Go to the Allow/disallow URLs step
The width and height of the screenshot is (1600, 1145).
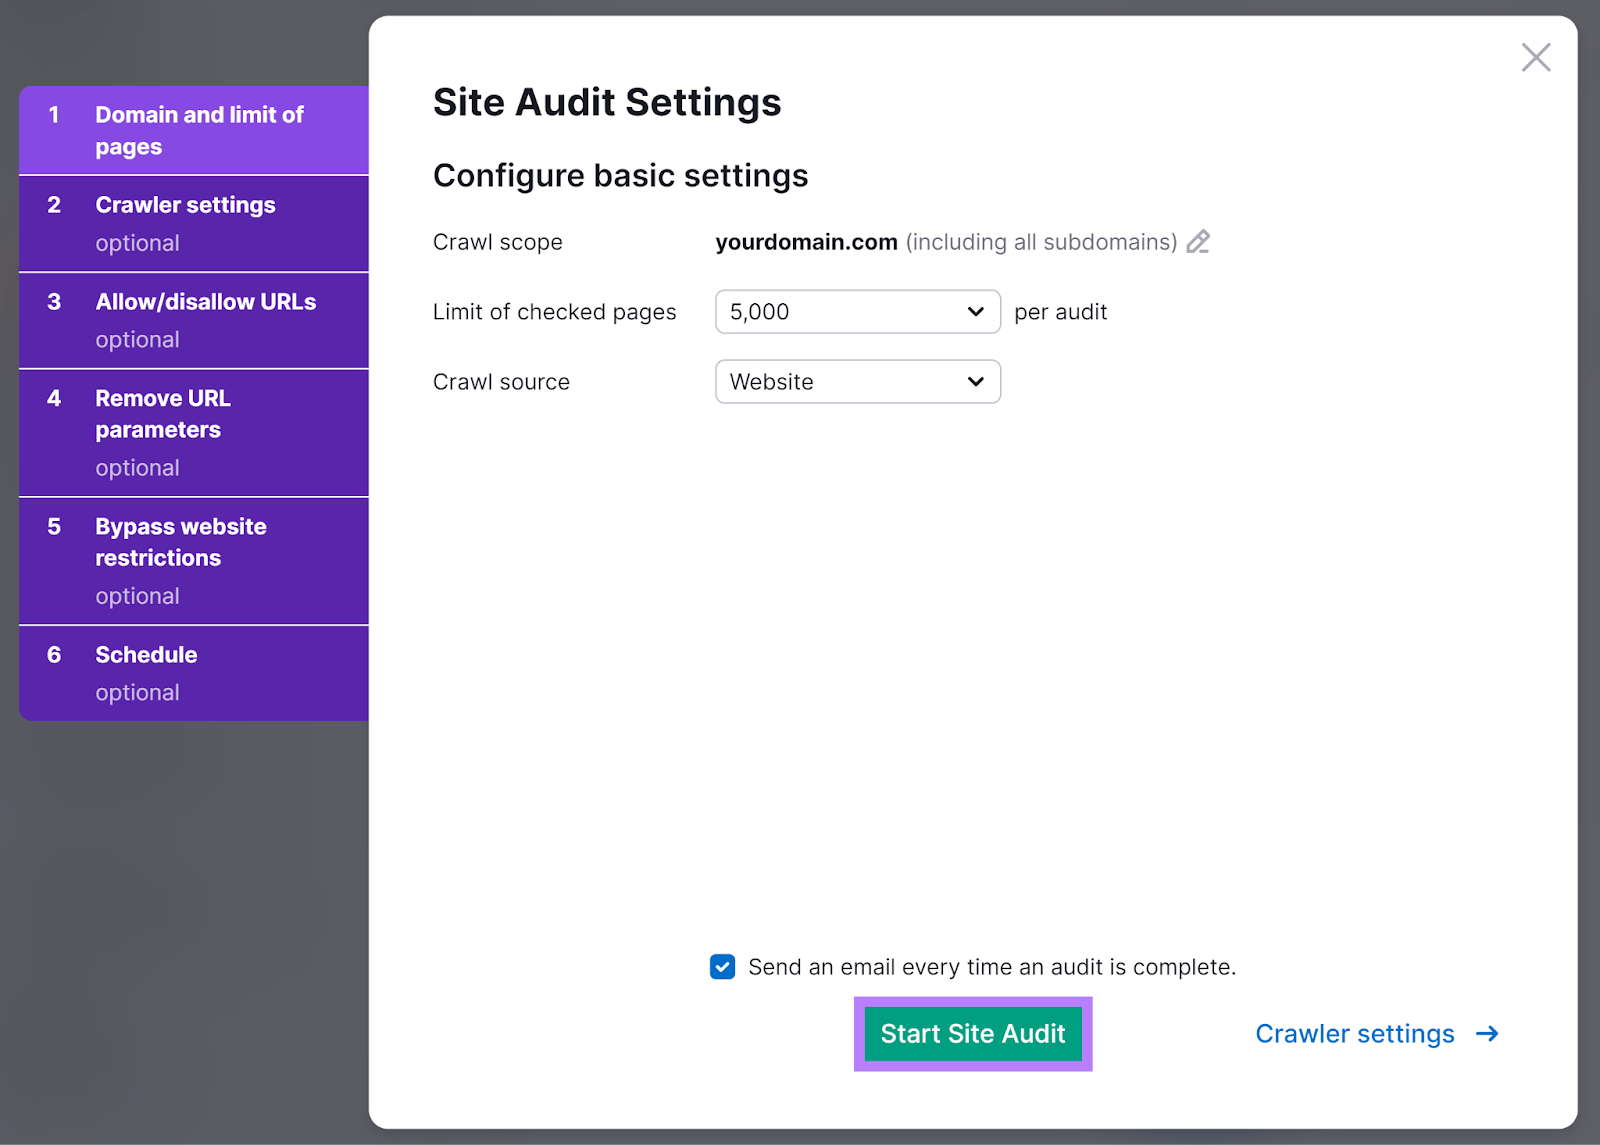pos(193,319)
